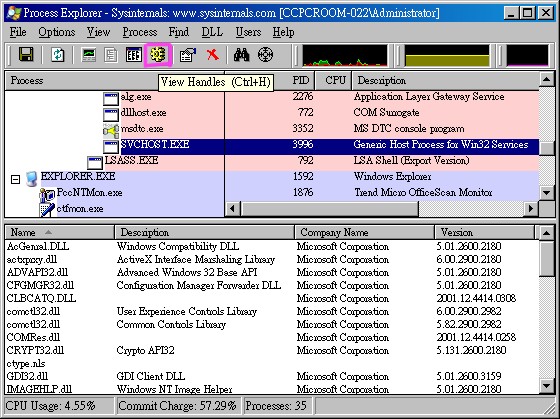Open the Process menu
This screenshot has width=560, height=419.
(x=140, y=32)
